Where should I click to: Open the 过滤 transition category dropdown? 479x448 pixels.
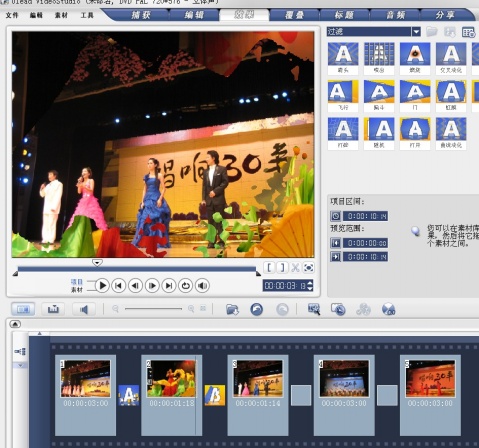(x=416, y=32)
